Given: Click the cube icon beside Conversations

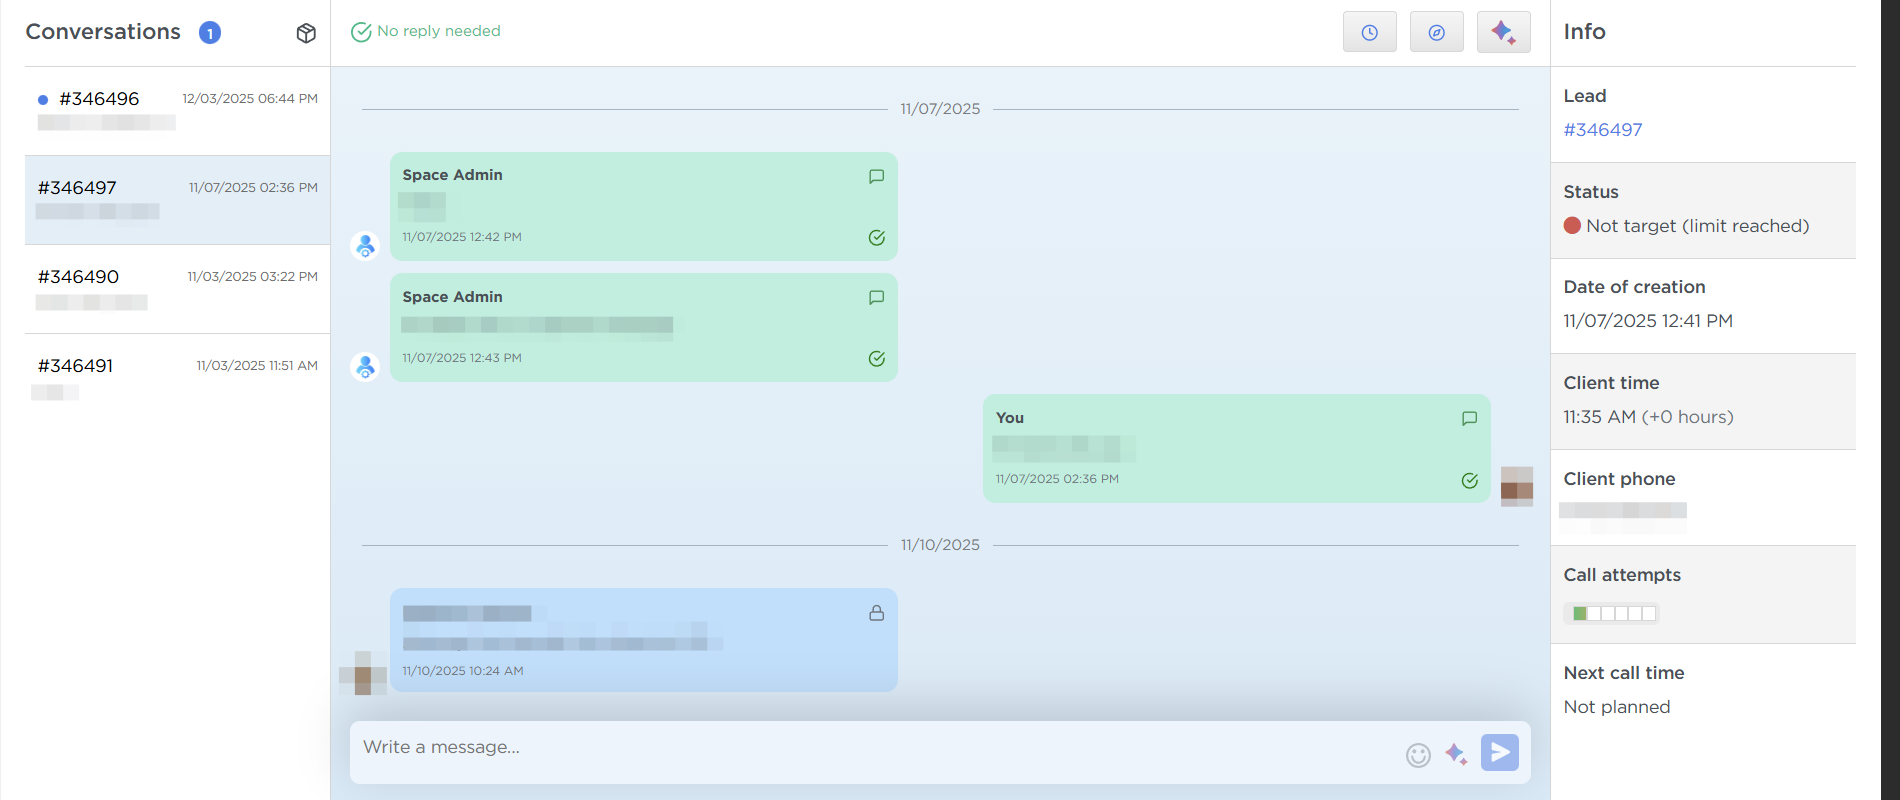Looking at the screenshot, I should coord(306,33).
